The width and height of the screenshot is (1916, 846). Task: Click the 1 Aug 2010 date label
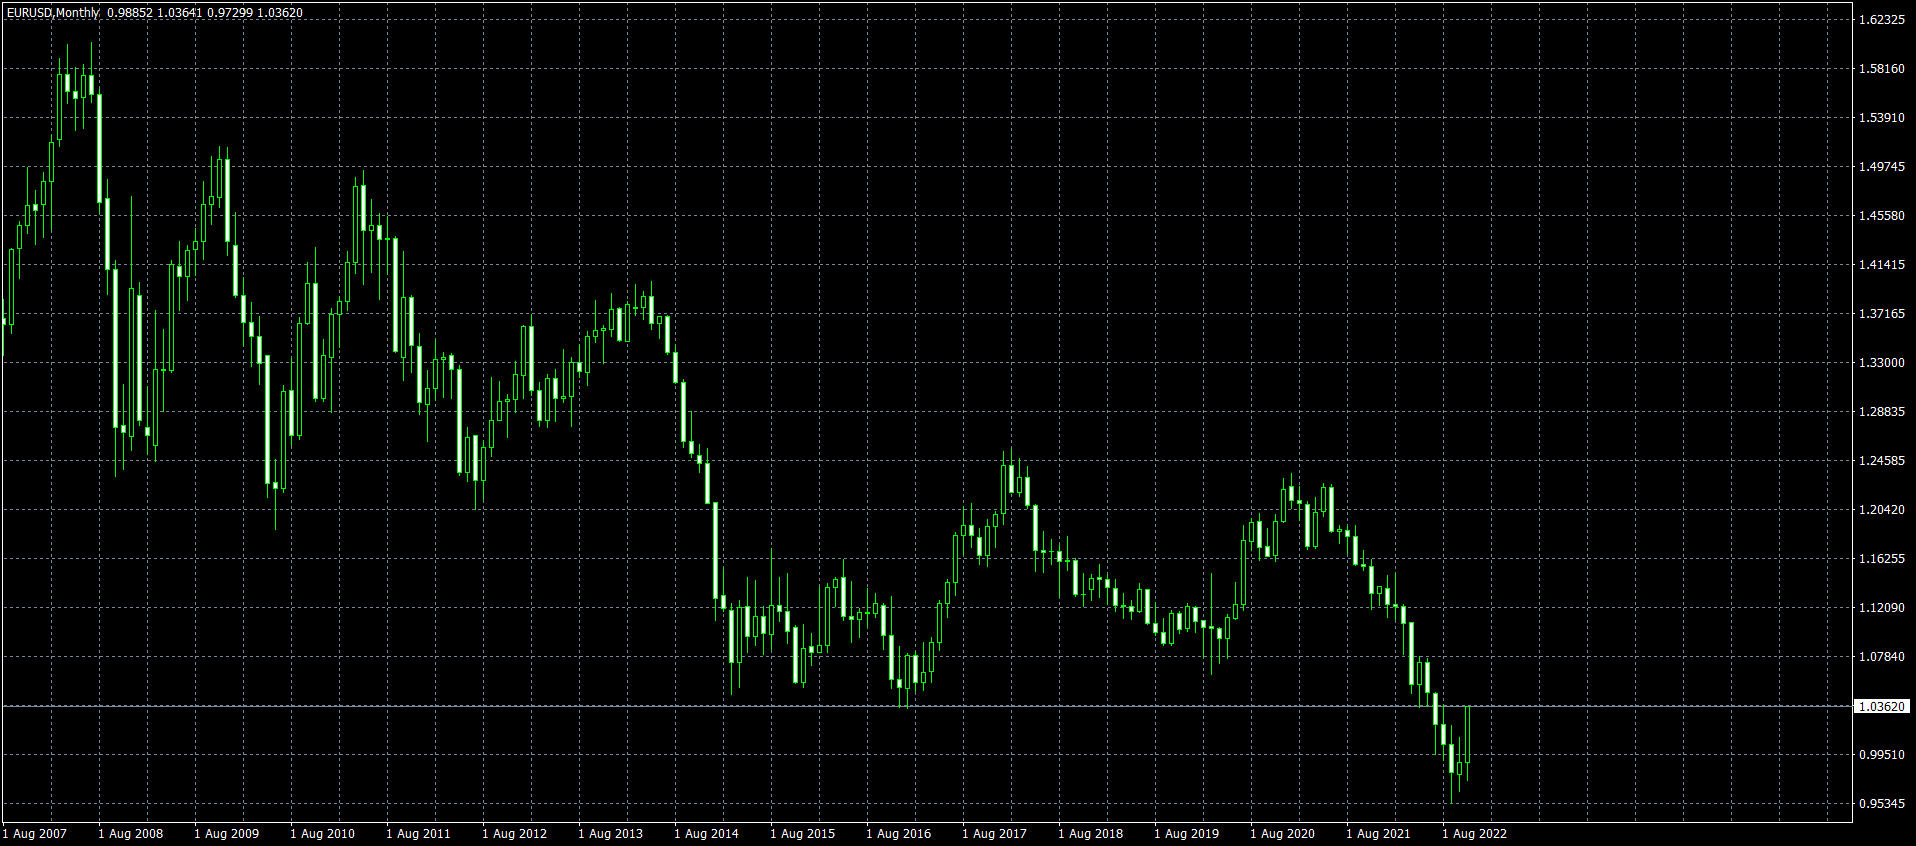[323, 834]
